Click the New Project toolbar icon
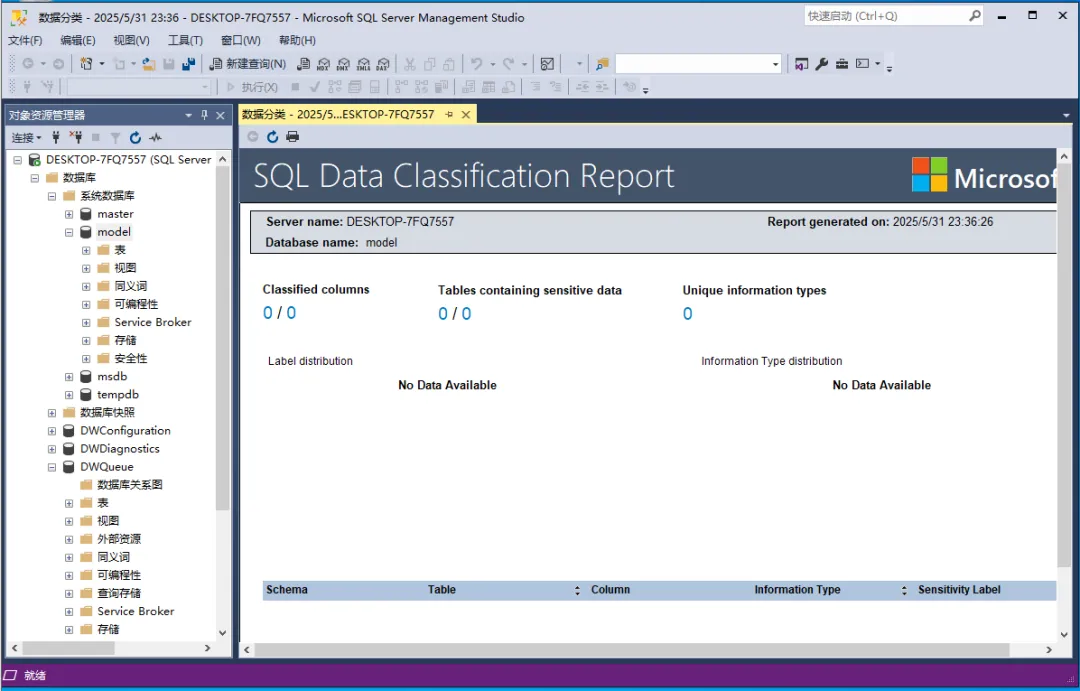This screenshot has height=691, width=1080. pos(86,64)
